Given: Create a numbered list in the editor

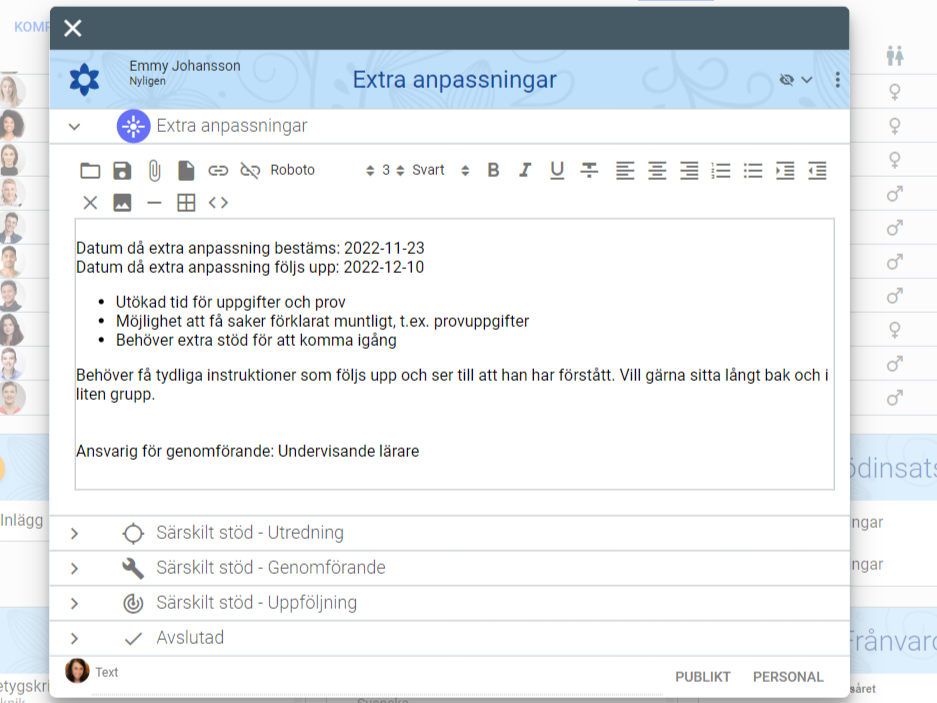Looking at the screenshot, I should 721,171.
